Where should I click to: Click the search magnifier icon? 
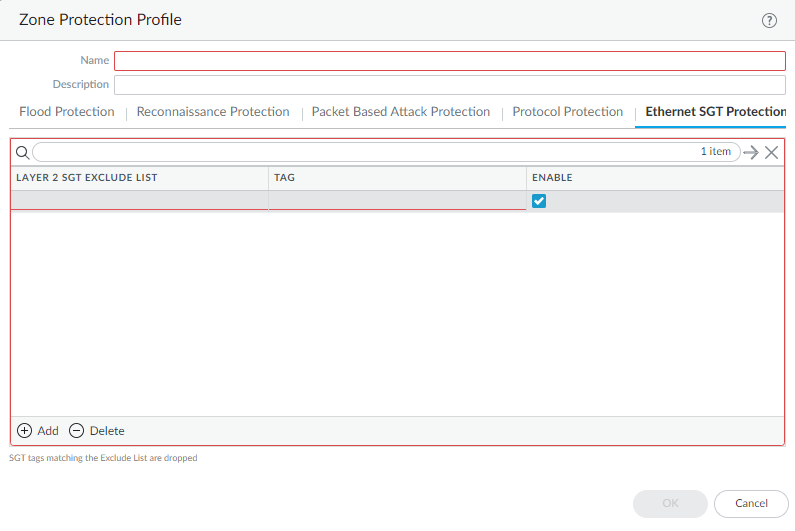22,152
